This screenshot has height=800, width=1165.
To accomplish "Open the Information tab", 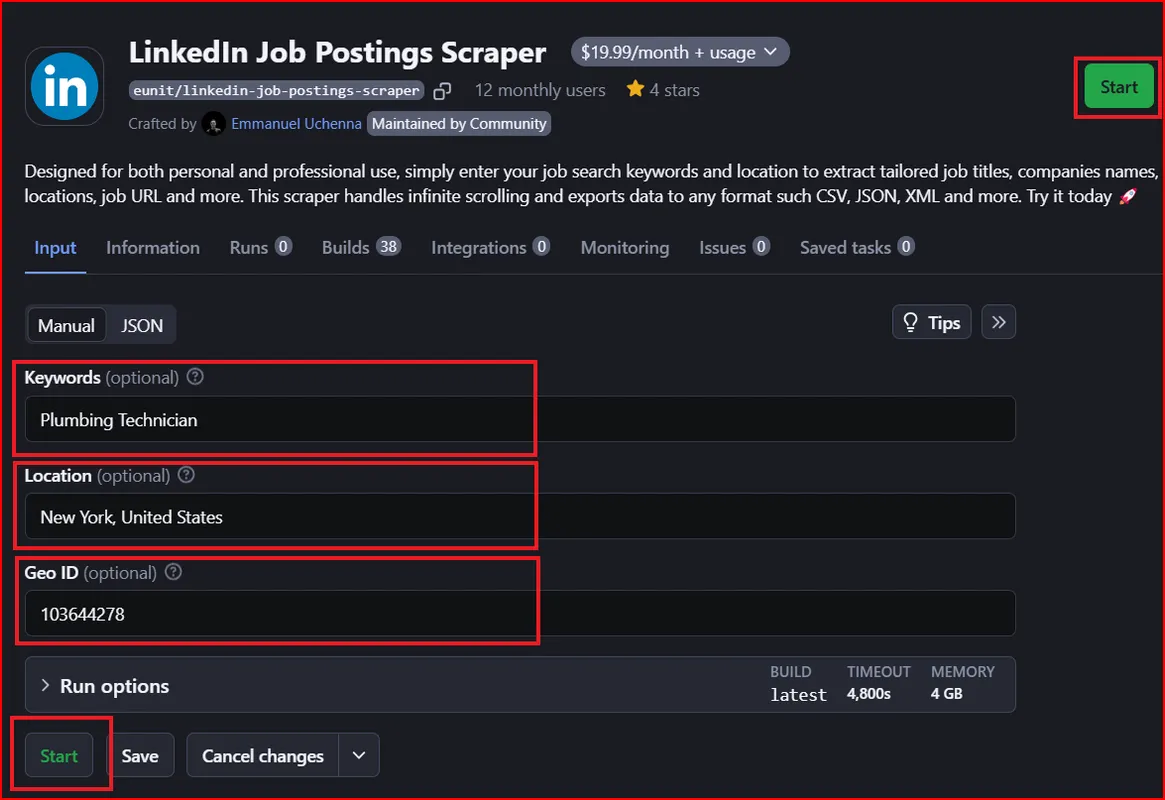I will [x=152, y=247].
